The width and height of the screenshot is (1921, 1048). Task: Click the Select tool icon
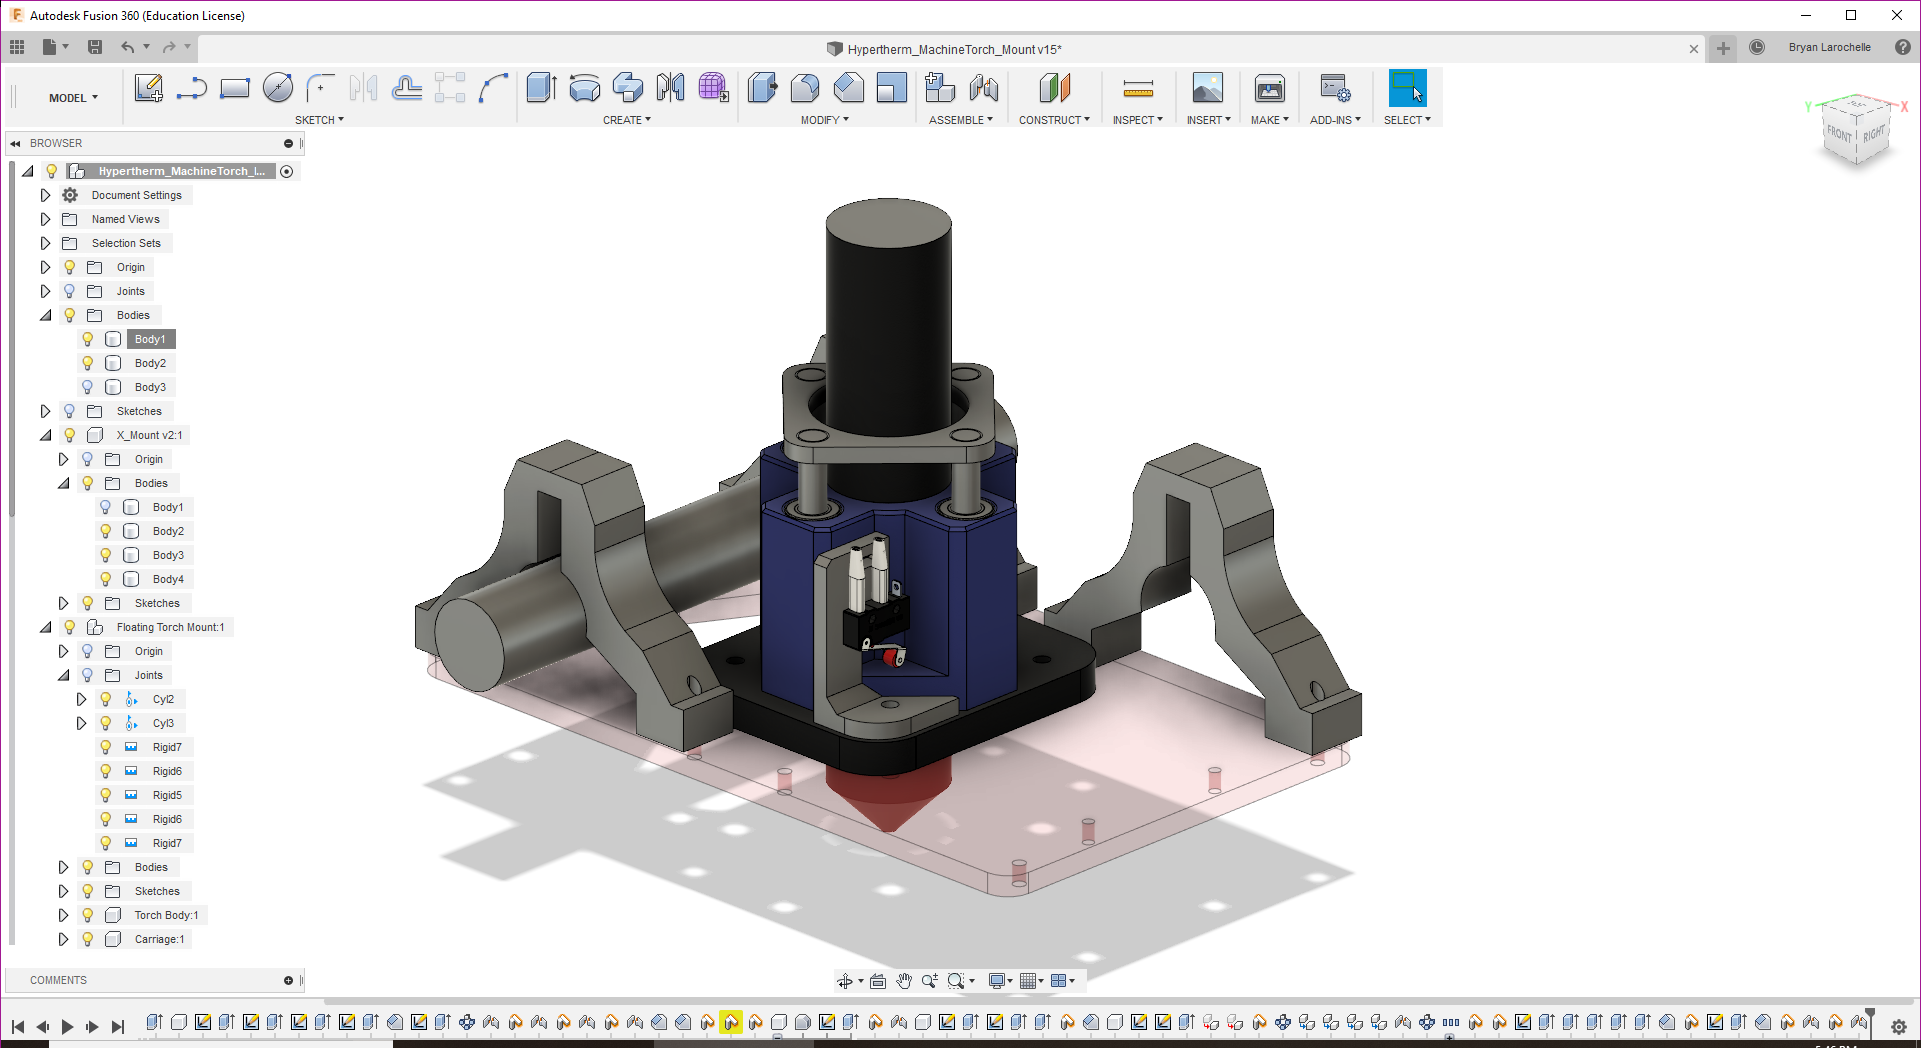point(1407,88)
